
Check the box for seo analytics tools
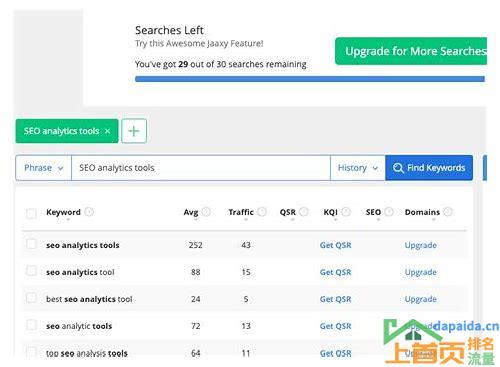click(x=31, y=244)
